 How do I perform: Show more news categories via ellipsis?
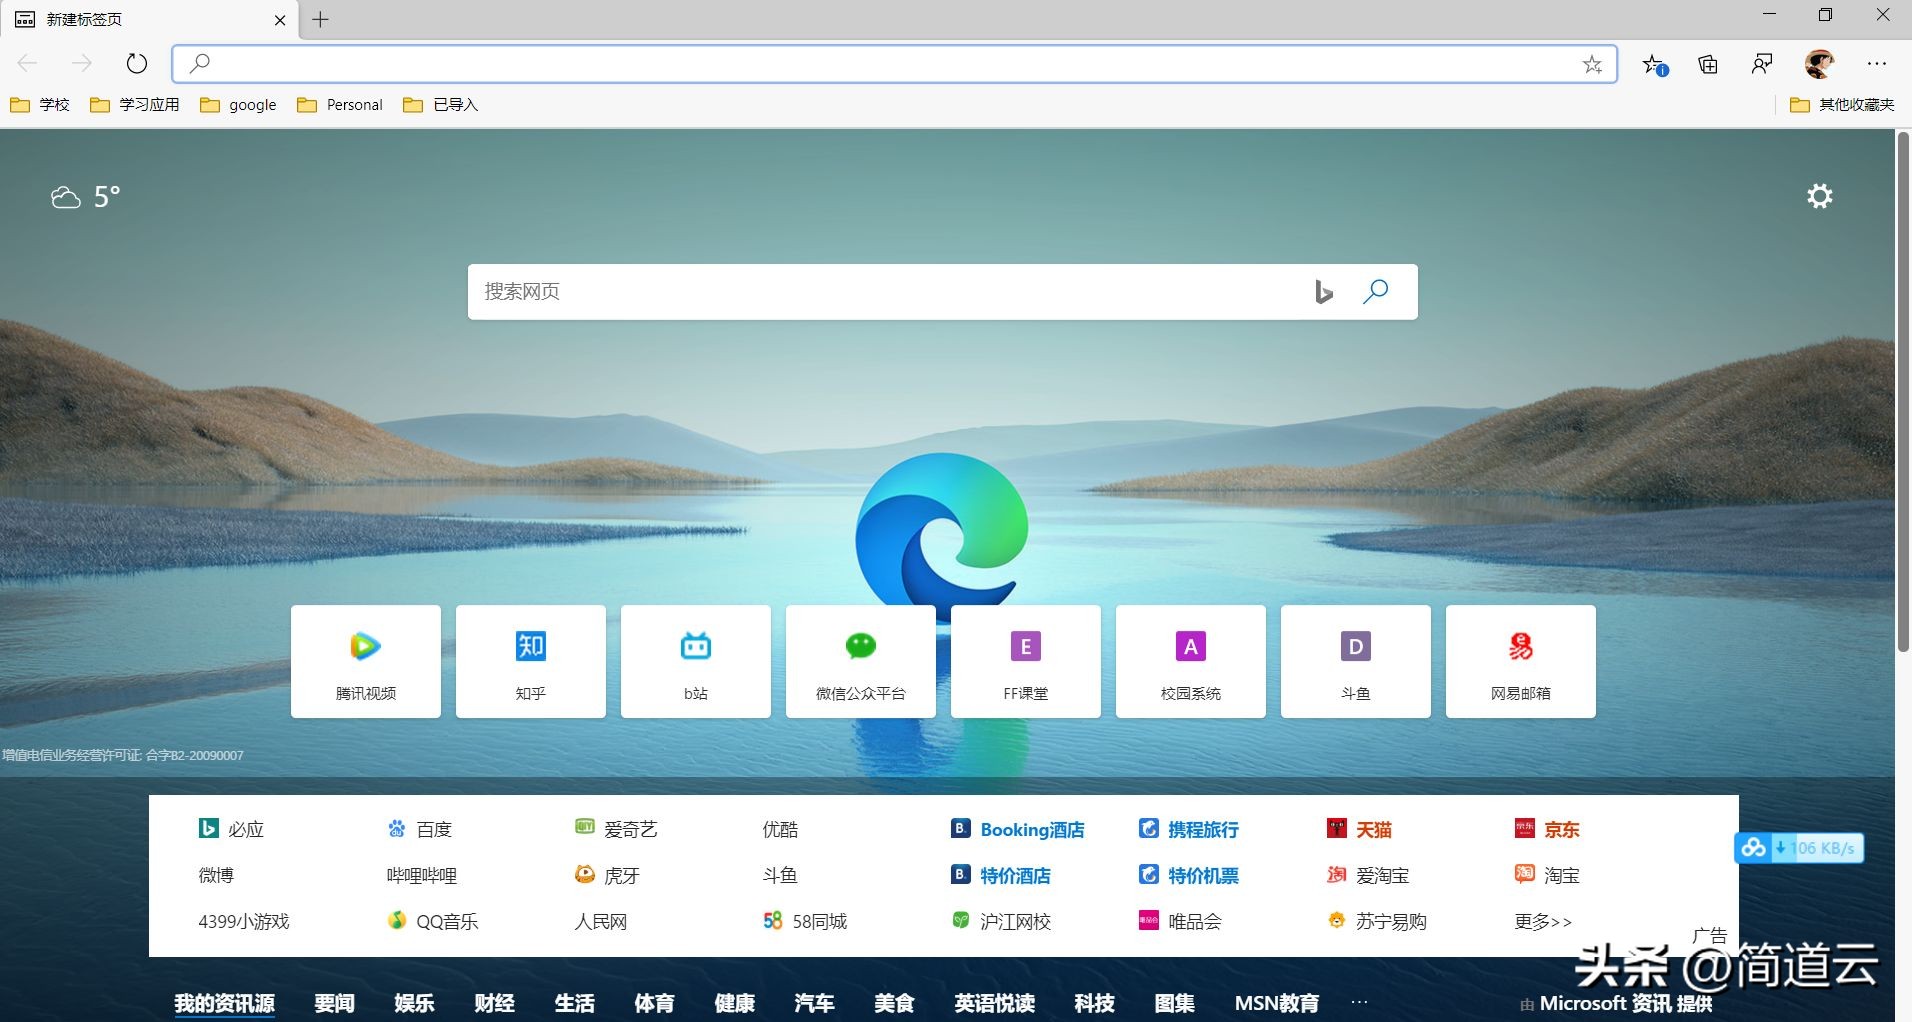pos(1359,1002)
